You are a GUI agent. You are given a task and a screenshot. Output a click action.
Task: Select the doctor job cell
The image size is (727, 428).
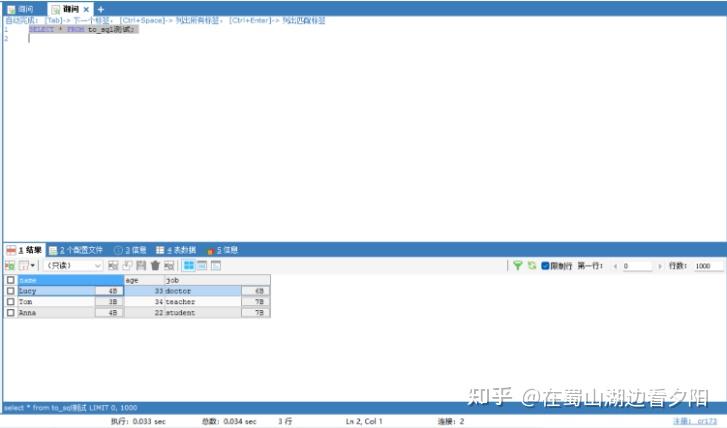[x=203, y=291]
